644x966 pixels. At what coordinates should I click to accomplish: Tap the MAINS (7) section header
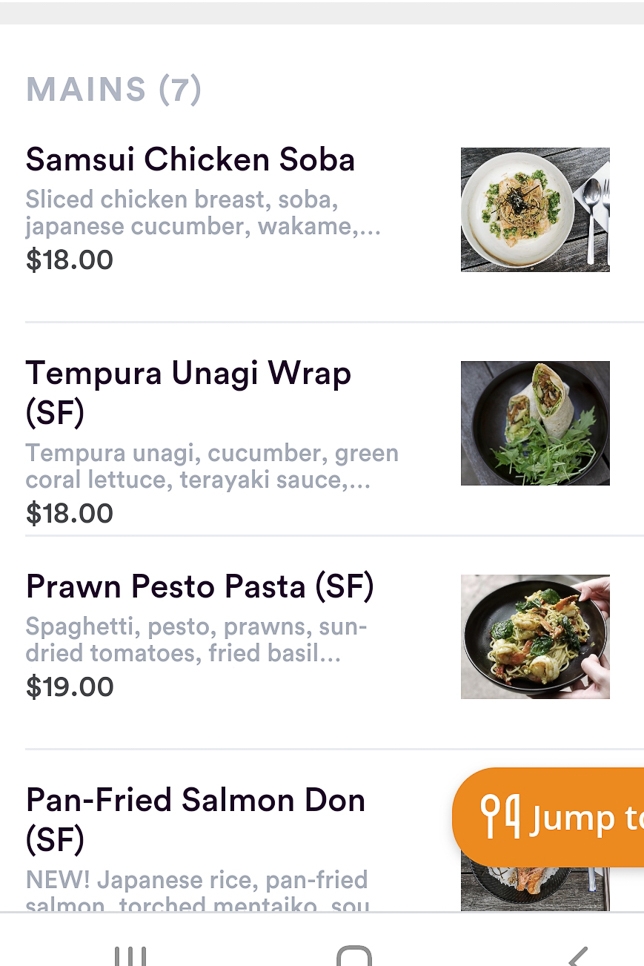(x=113, y=90)
